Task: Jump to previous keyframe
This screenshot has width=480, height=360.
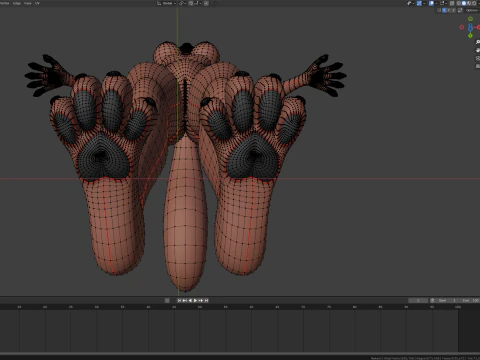Action: (x=184, y=300)
